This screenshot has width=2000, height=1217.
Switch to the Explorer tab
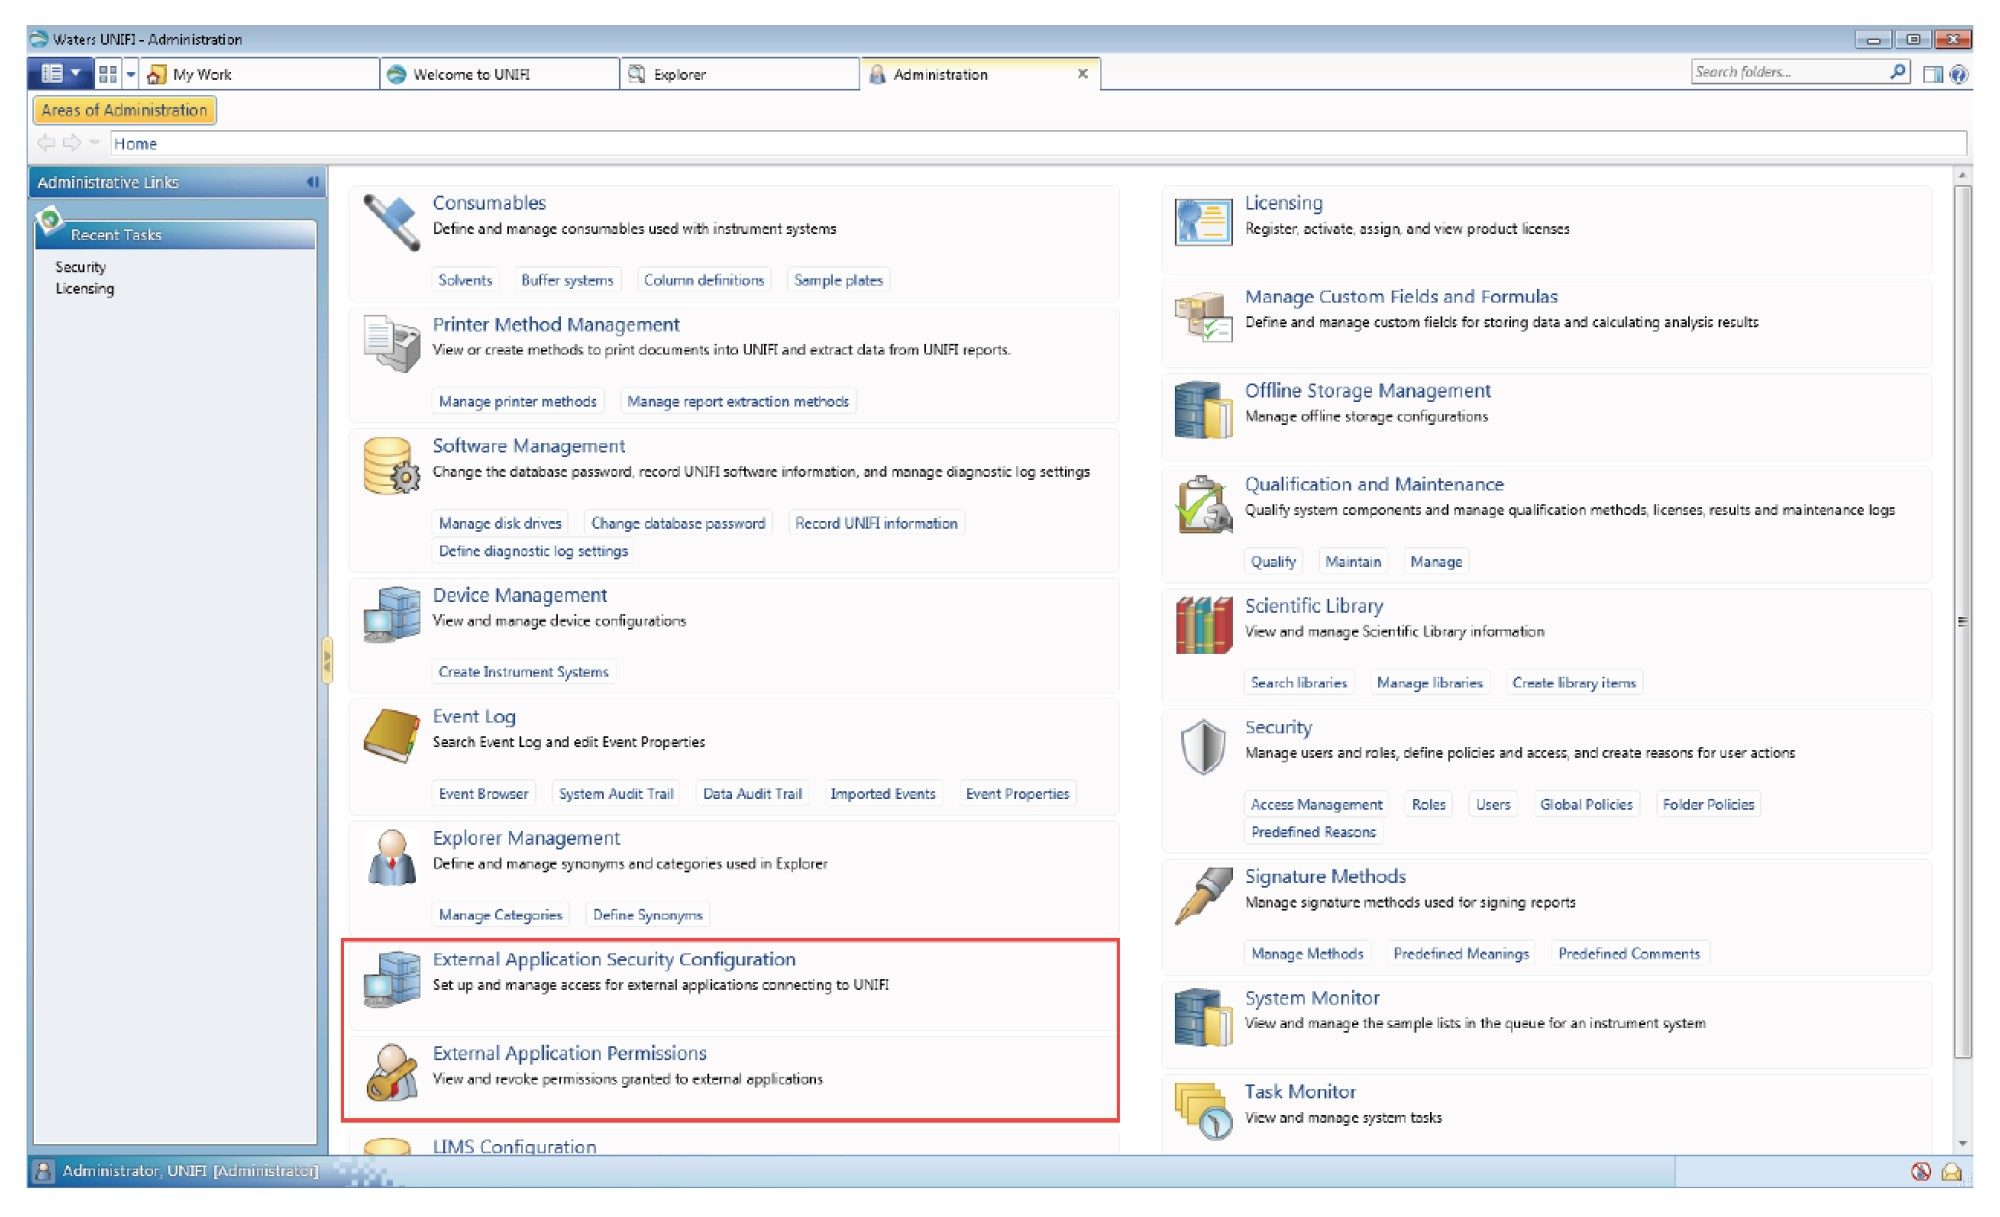point(740,74)
